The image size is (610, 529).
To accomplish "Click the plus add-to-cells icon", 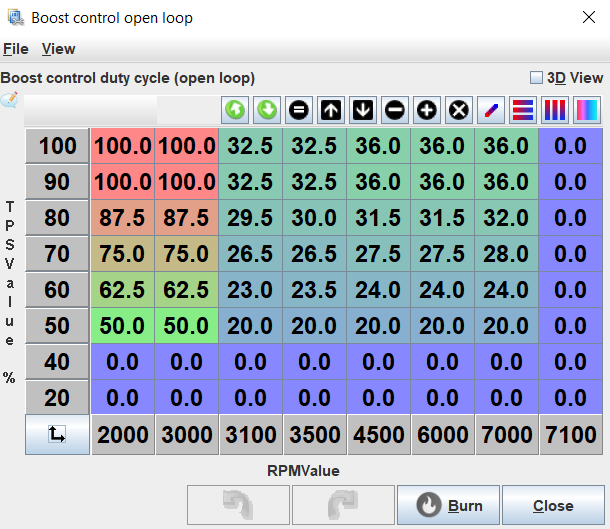I will (x=427, y=110).
